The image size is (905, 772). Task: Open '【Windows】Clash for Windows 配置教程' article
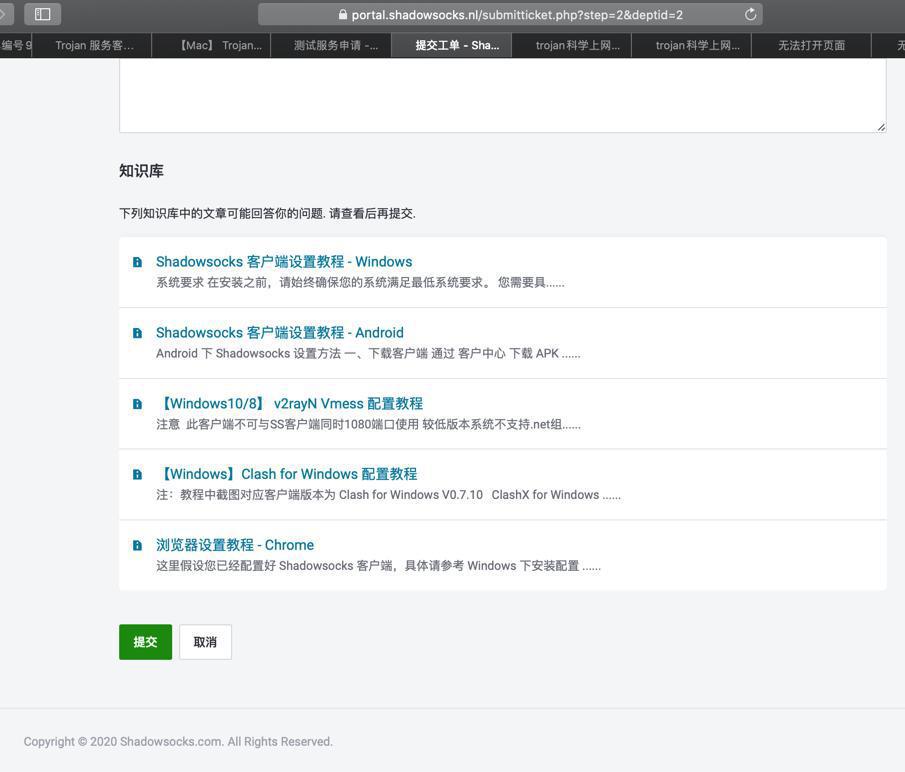[287, 474]
